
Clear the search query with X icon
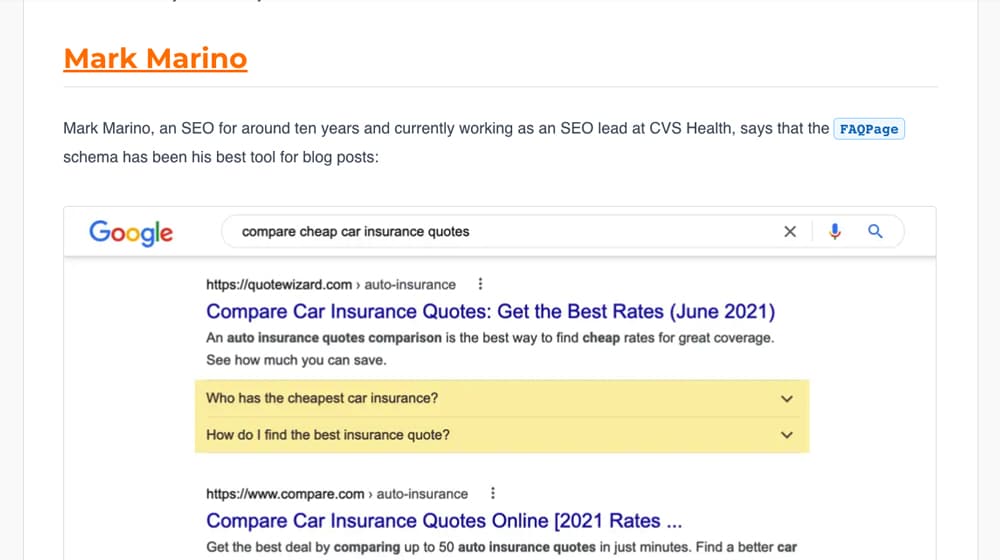tap(790, 232)
